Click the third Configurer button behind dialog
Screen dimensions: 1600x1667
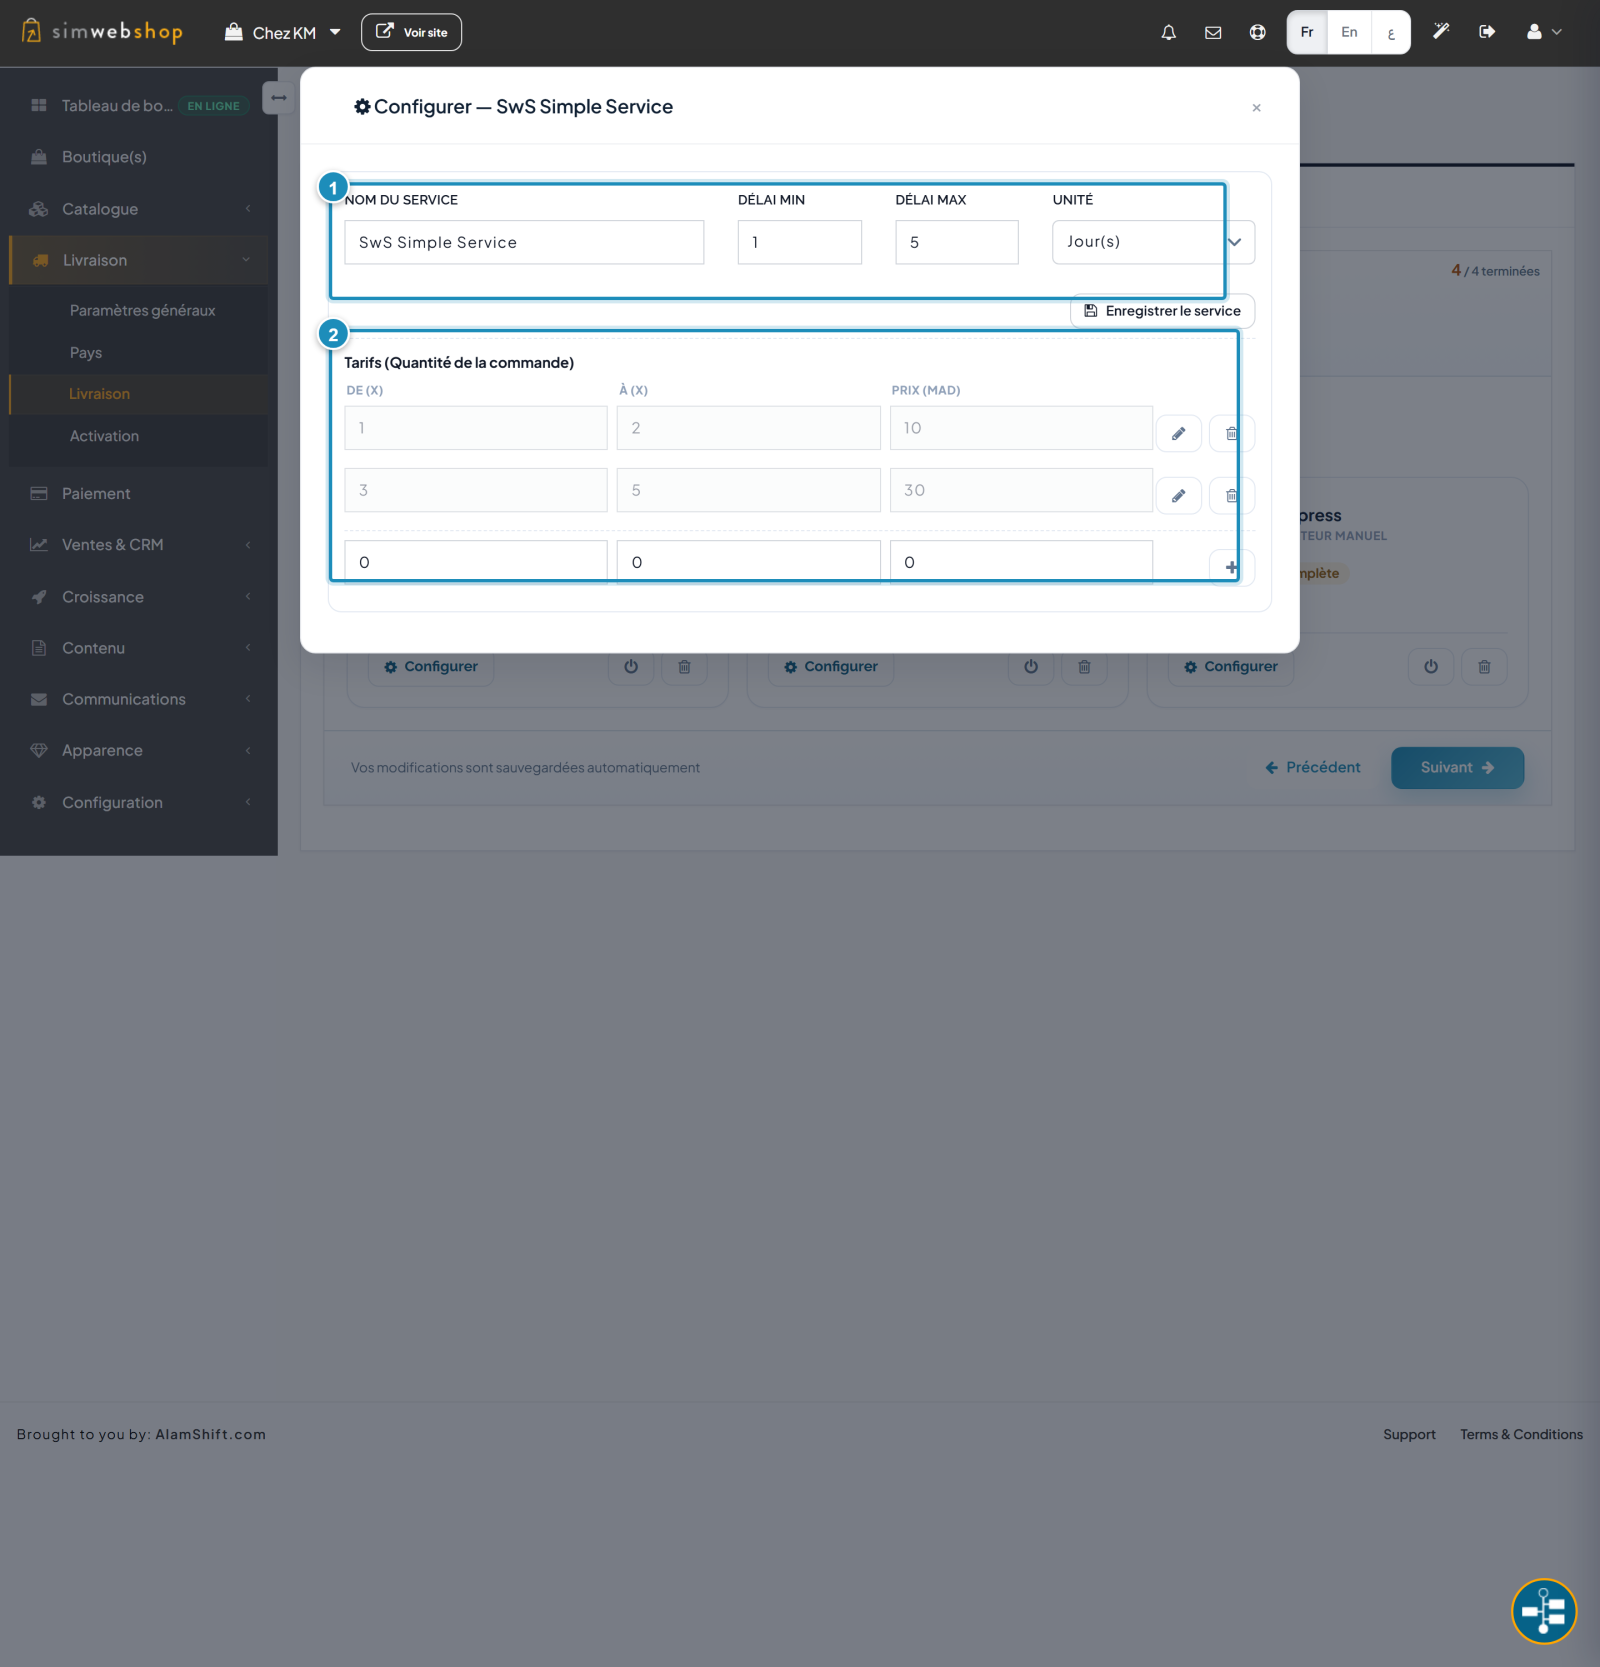1231,667
